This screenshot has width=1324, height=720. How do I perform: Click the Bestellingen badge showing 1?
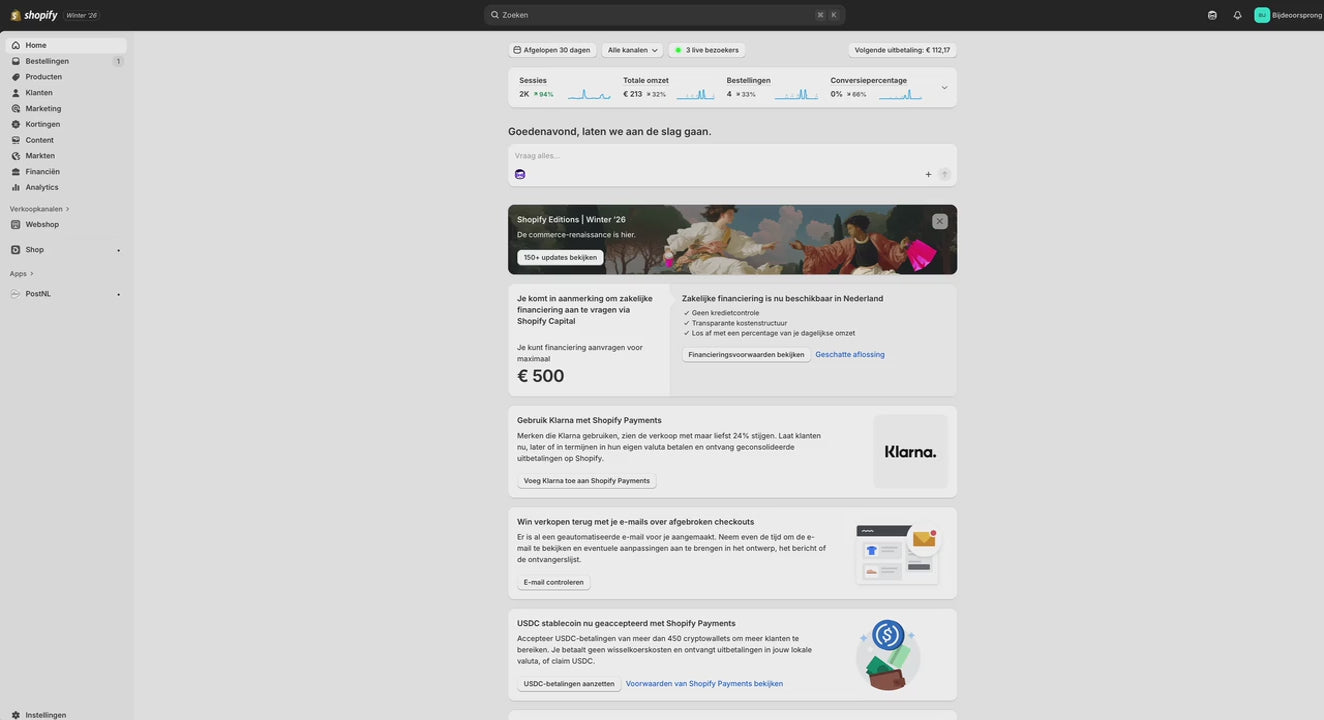[118, 61]
